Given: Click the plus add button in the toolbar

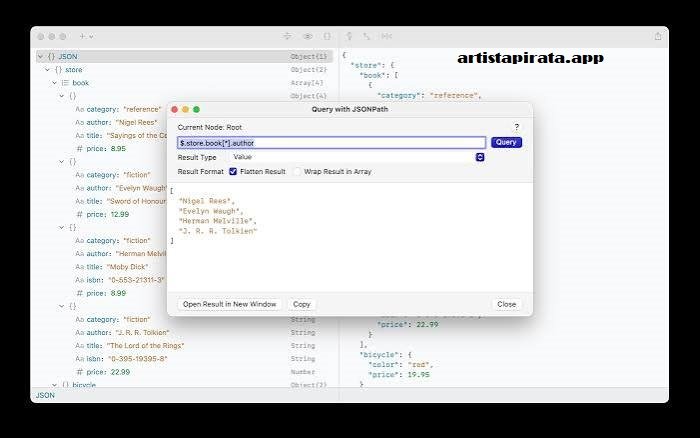Looking at the screenshot, I should tap(82, 37).
